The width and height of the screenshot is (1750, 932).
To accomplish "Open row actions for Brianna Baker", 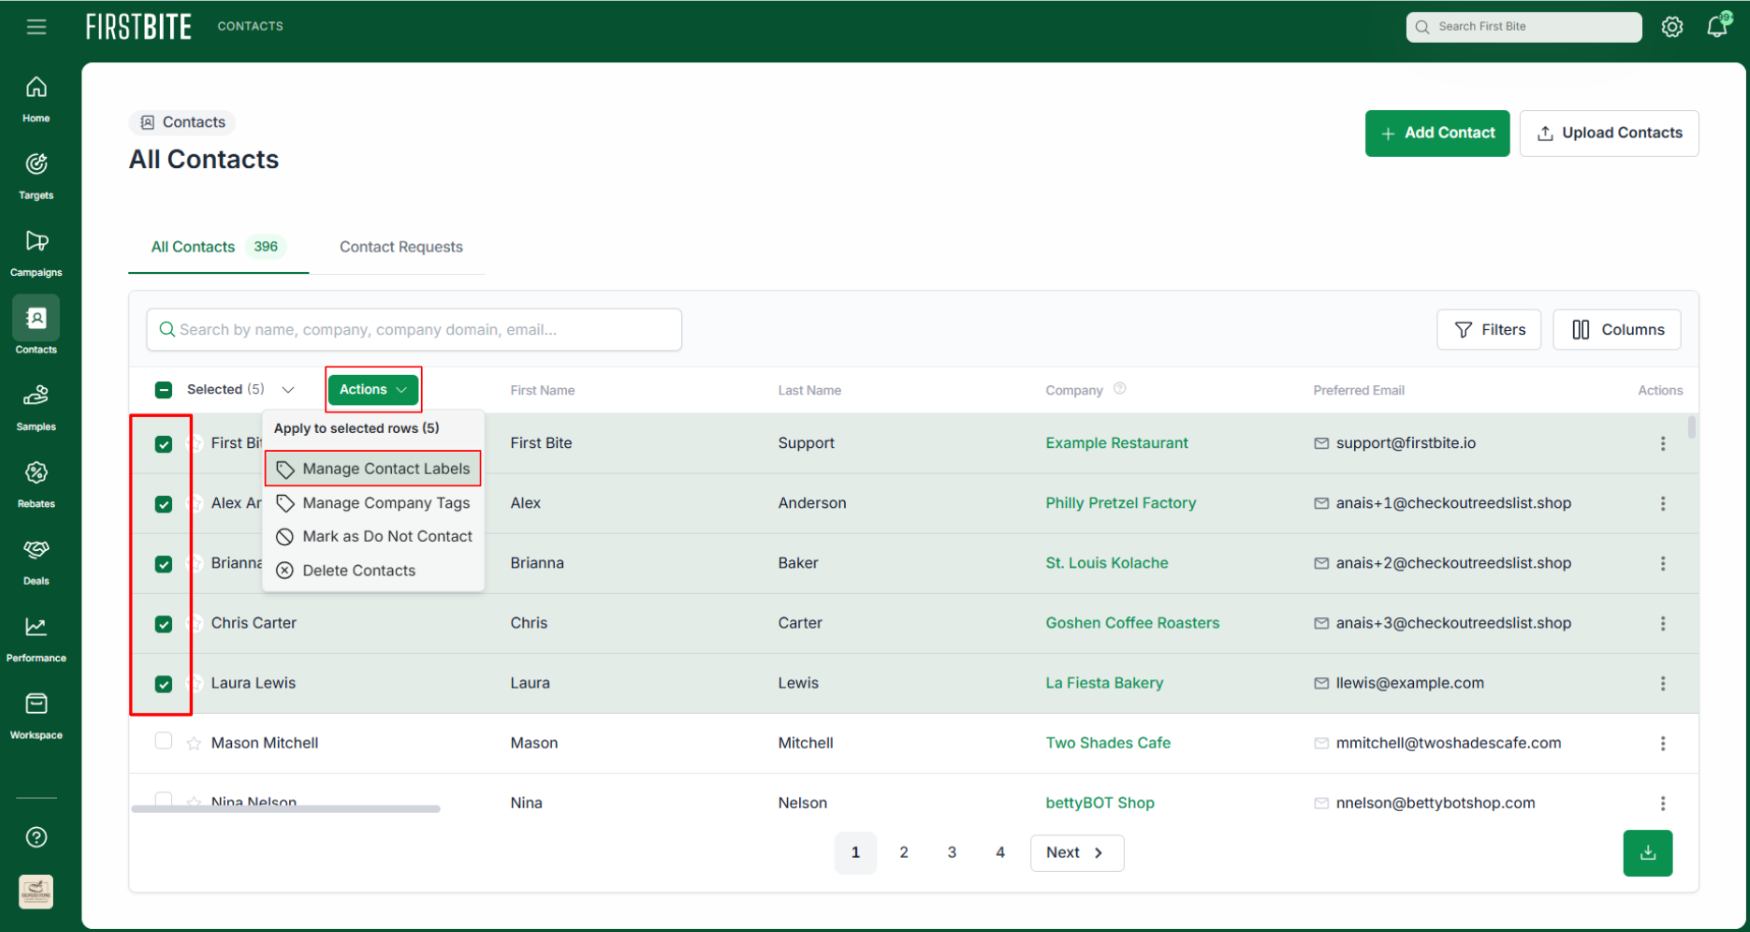I will point(1663,563).
